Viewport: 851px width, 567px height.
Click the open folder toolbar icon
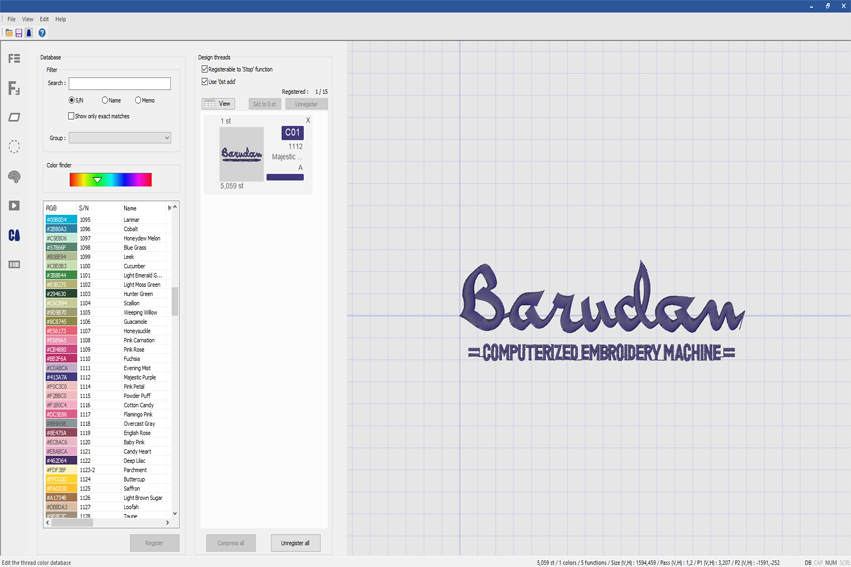[x=9, y=33]
